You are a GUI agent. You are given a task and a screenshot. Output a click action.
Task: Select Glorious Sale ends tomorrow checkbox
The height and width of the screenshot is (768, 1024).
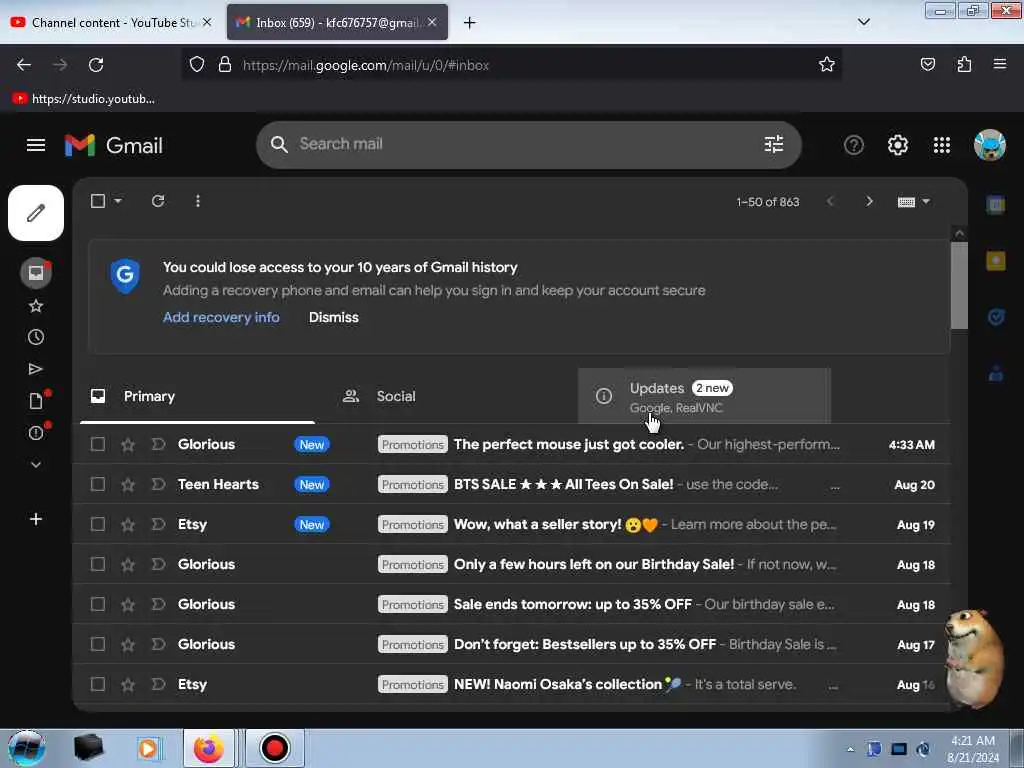(98, 605)
